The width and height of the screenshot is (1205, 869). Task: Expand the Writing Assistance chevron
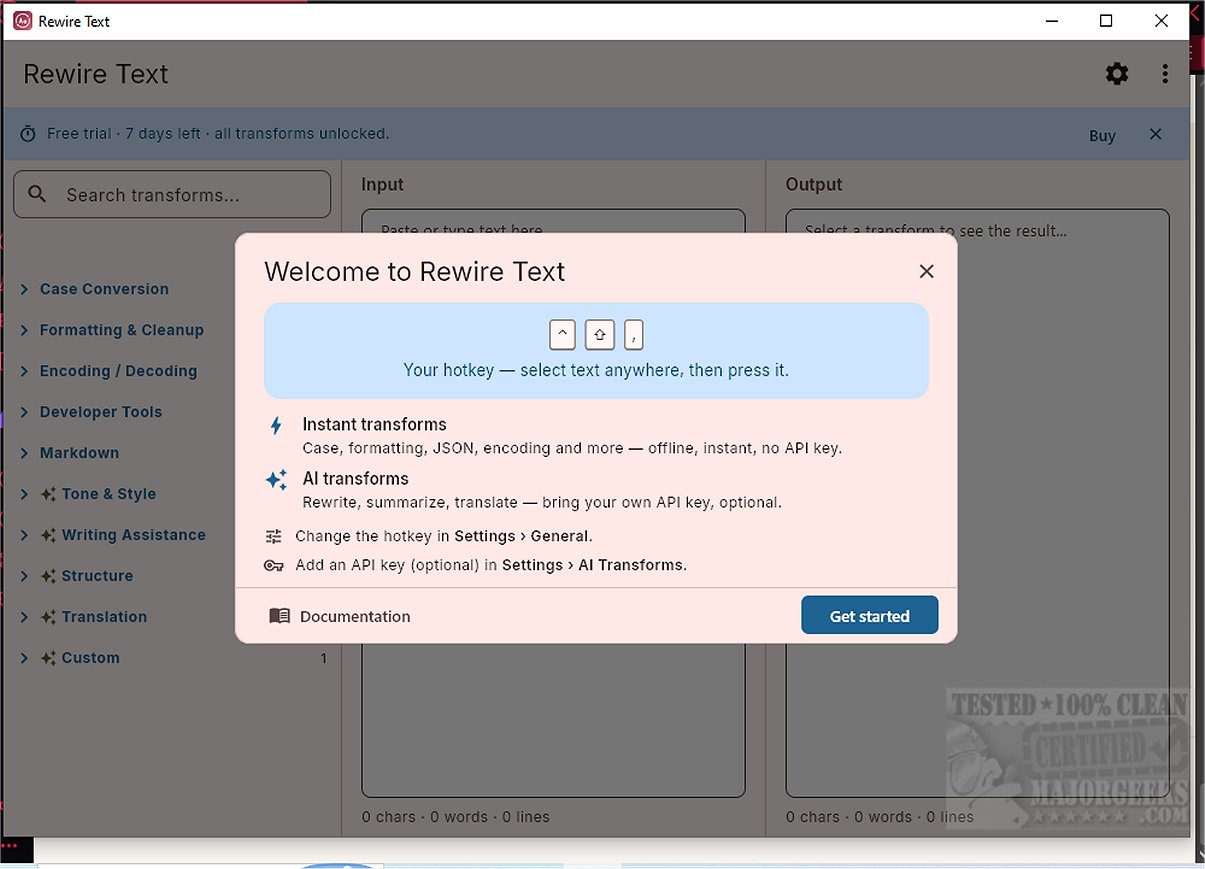click(x=24, y=535)
